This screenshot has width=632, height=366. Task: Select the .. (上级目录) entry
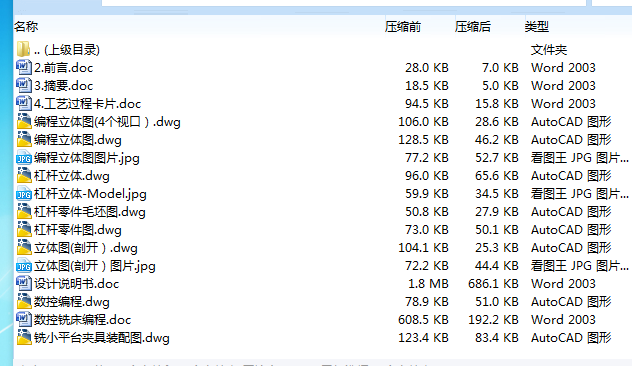pyautogui.click(x=67, y=50)
